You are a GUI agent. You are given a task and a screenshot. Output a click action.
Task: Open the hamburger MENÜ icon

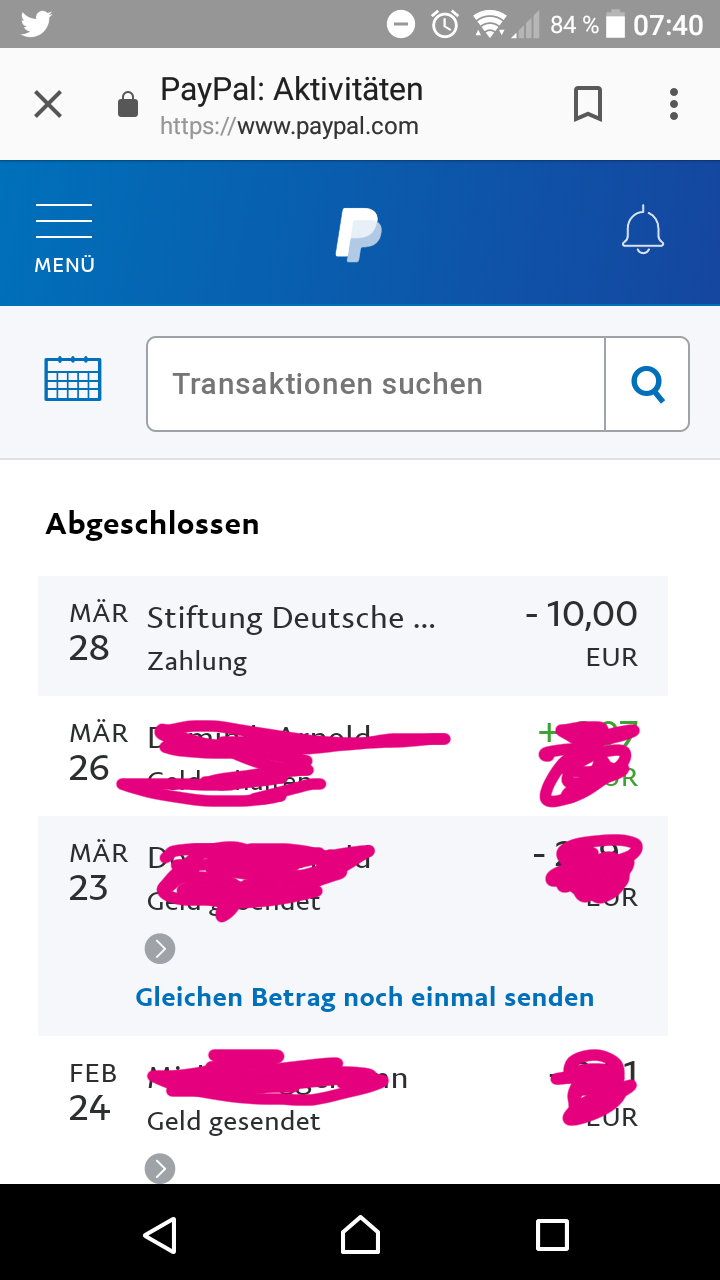tap(64, 238)
